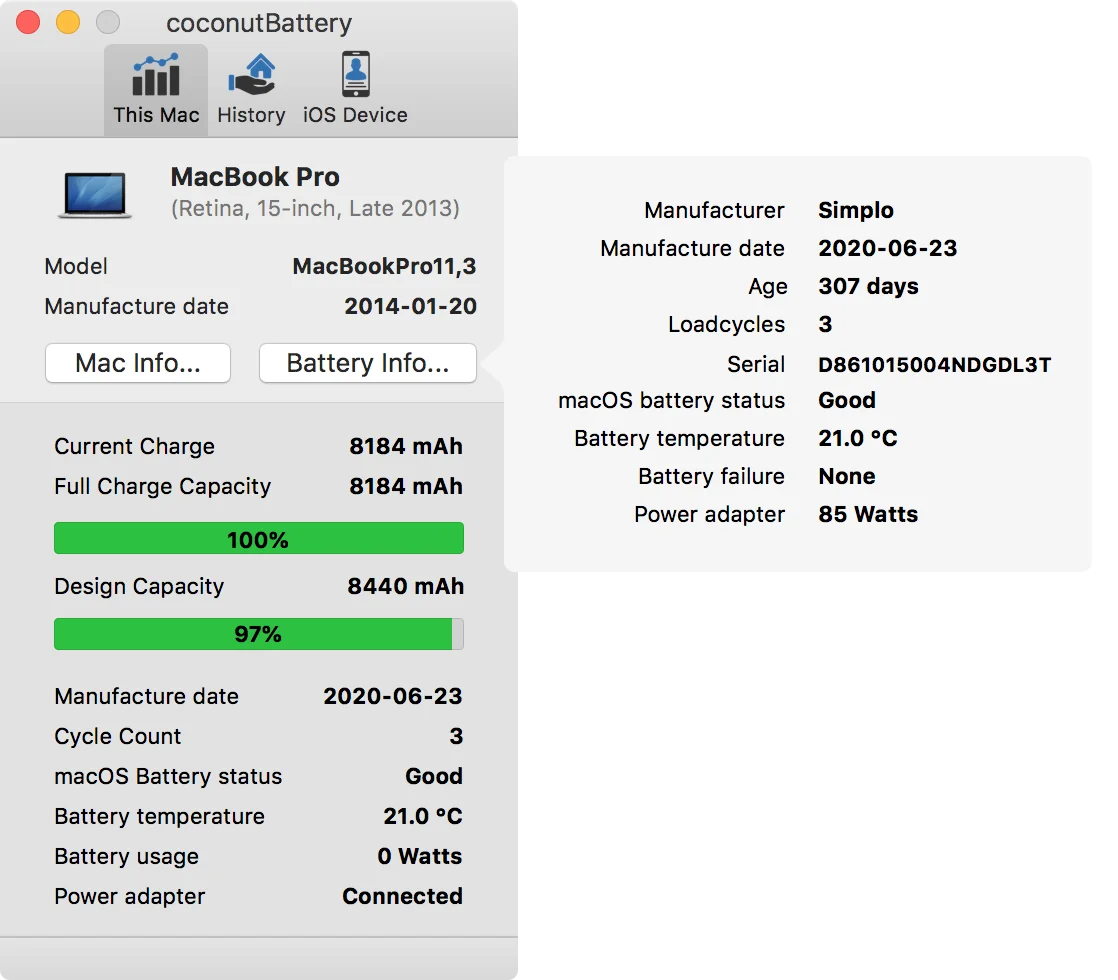1118x980 pixels.
Task: Select the model value MacBookPro11,3
Action: point(384,266)
